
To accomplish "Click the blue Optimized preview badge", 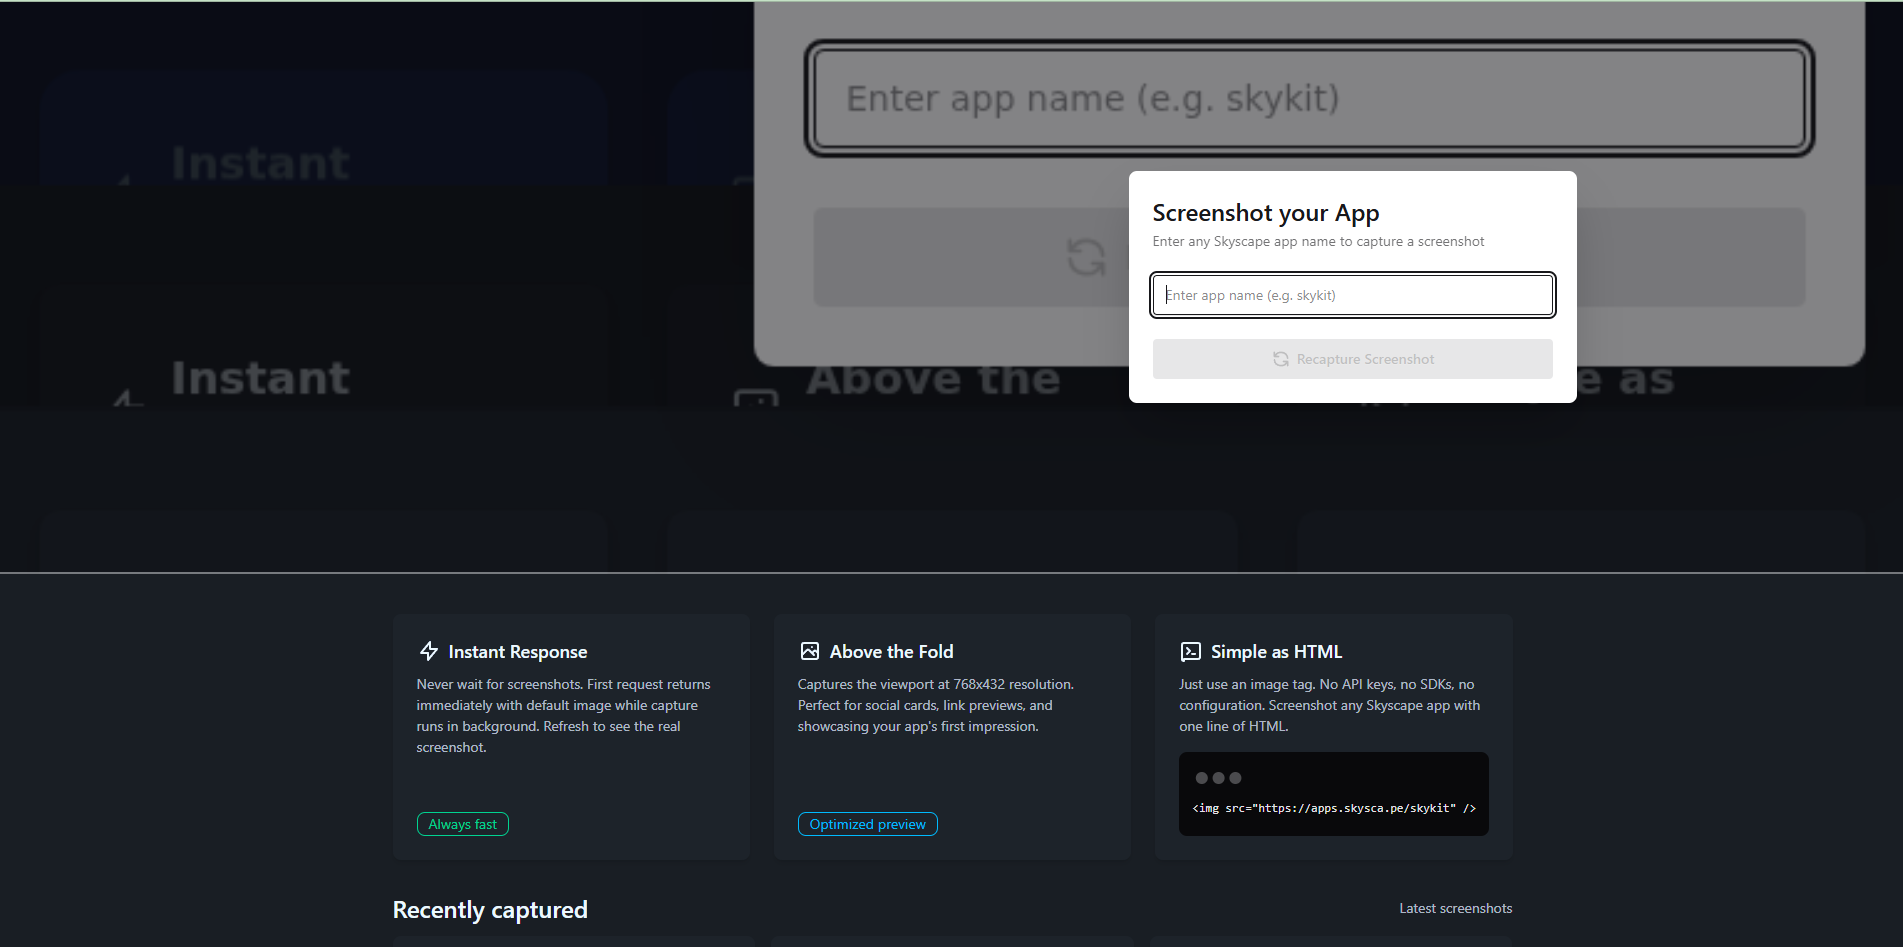I will 867,824.
